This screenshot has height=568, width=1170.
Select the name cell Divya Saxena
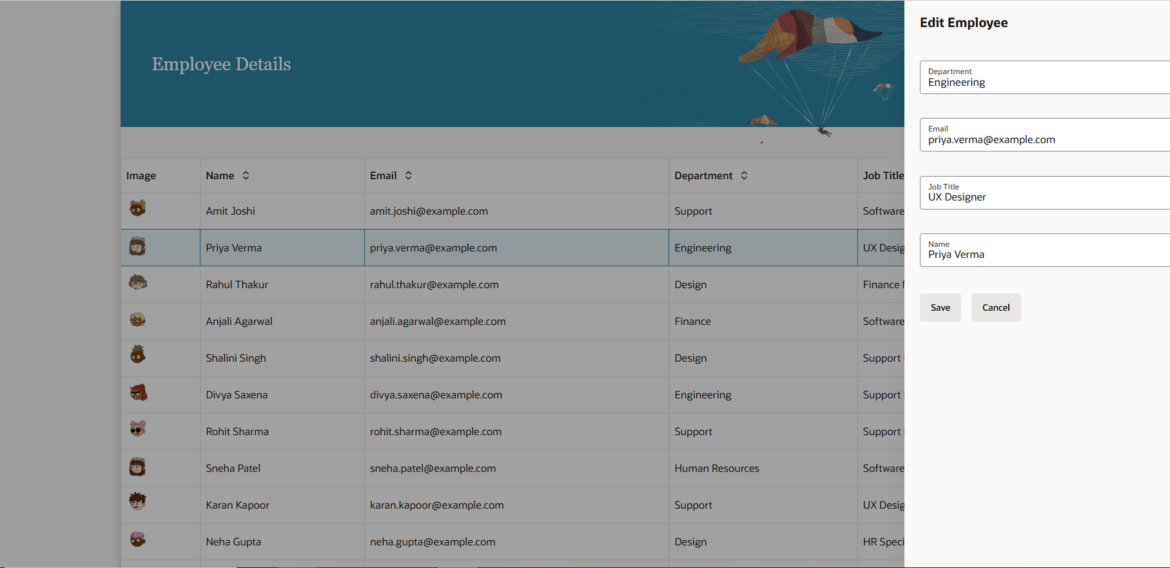pyautogui.click(x=282, y=395)
